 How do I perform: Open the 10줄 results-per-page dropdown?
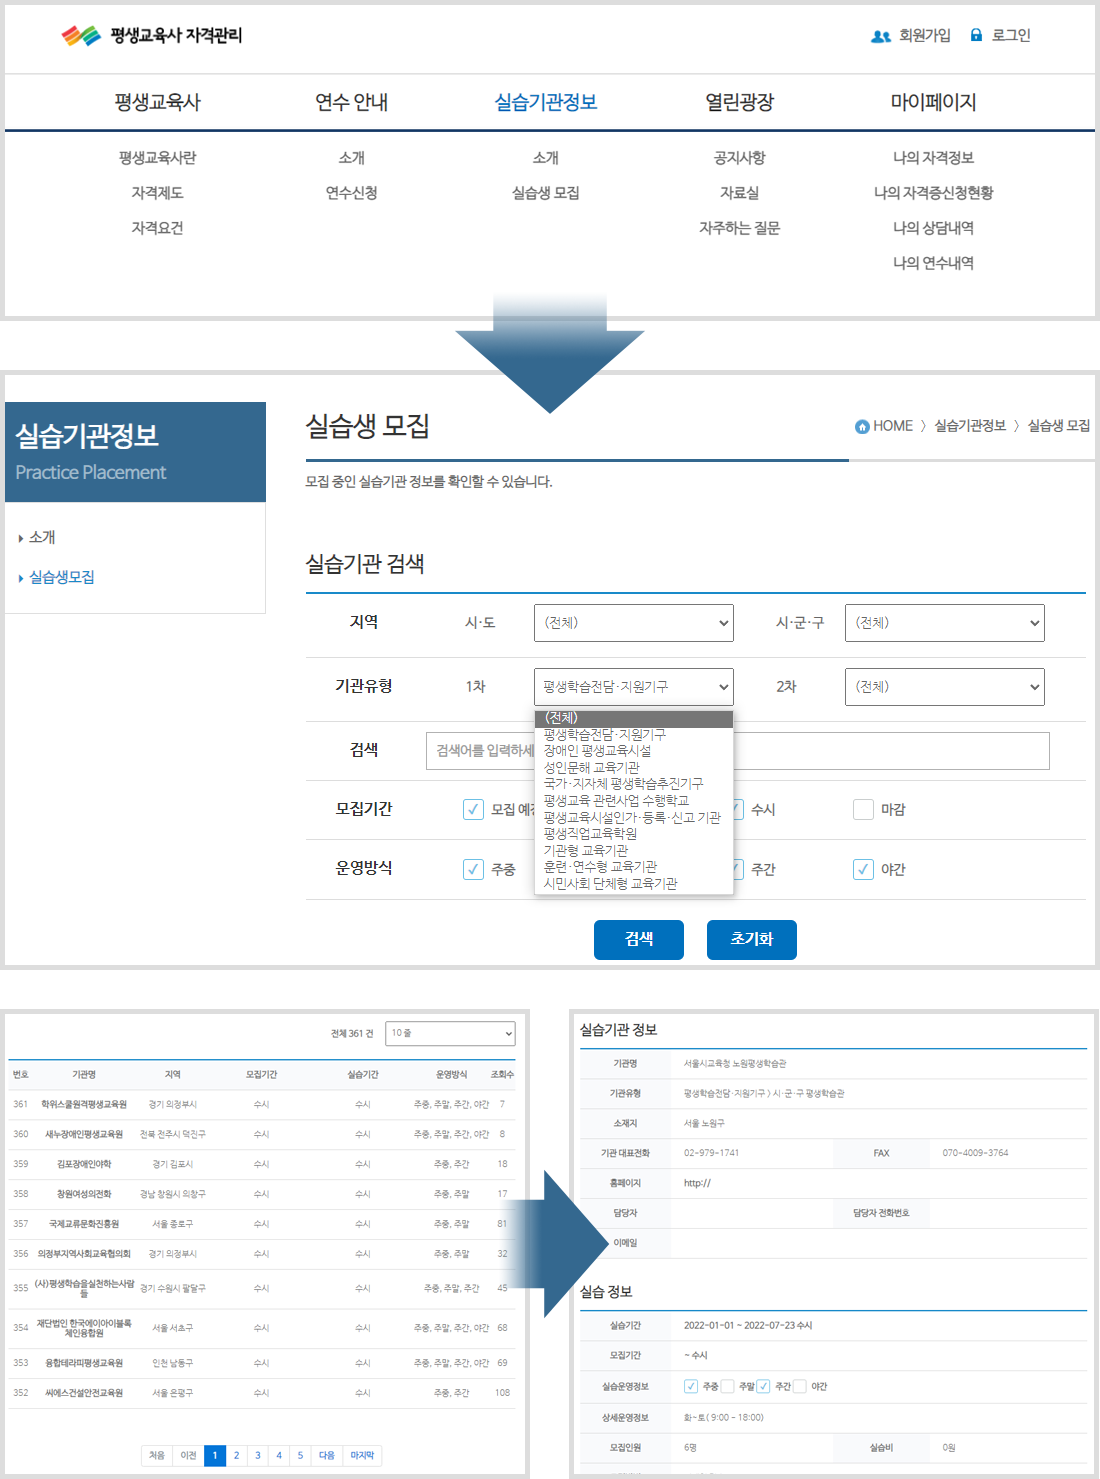(x=450, y=1033)
